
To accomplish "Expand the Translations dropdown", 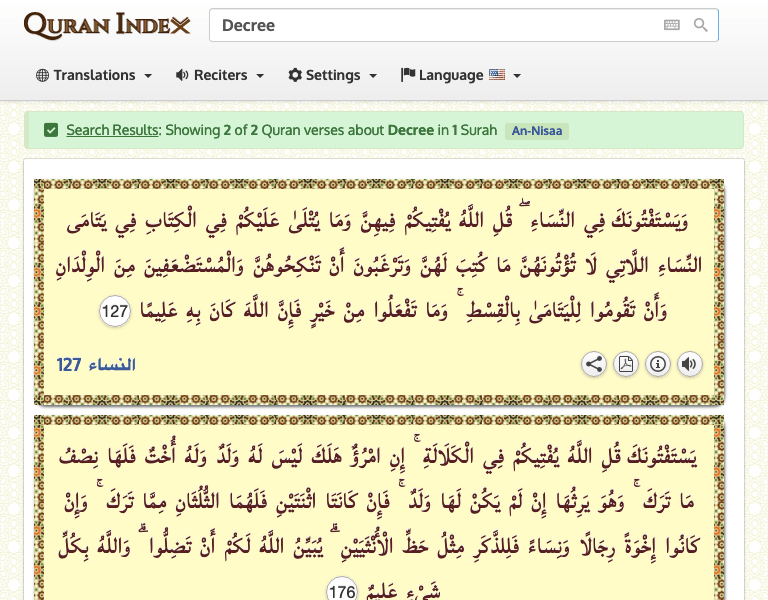I will tap(94, 75).
